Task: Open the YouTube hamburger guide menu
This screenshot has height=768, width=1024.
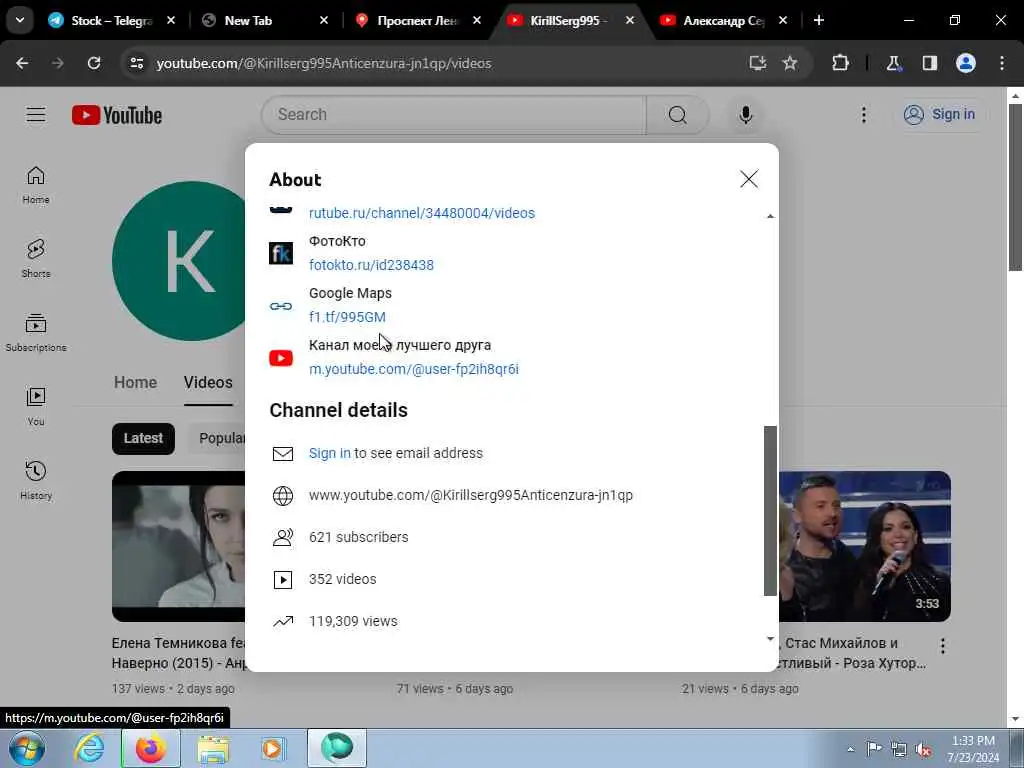Action: (x=36, y=115)
